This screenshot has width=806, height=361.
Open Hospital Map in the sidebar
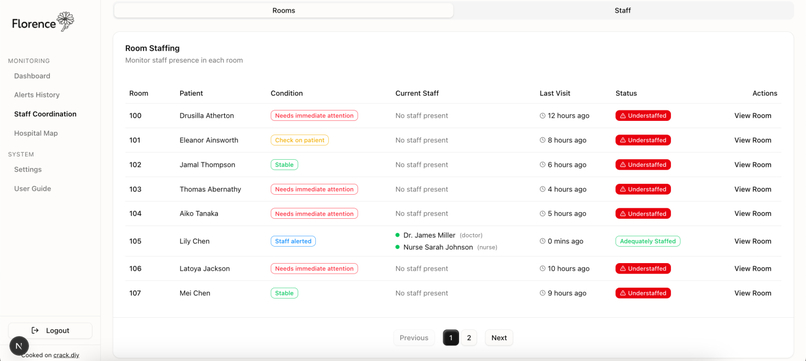36,133
